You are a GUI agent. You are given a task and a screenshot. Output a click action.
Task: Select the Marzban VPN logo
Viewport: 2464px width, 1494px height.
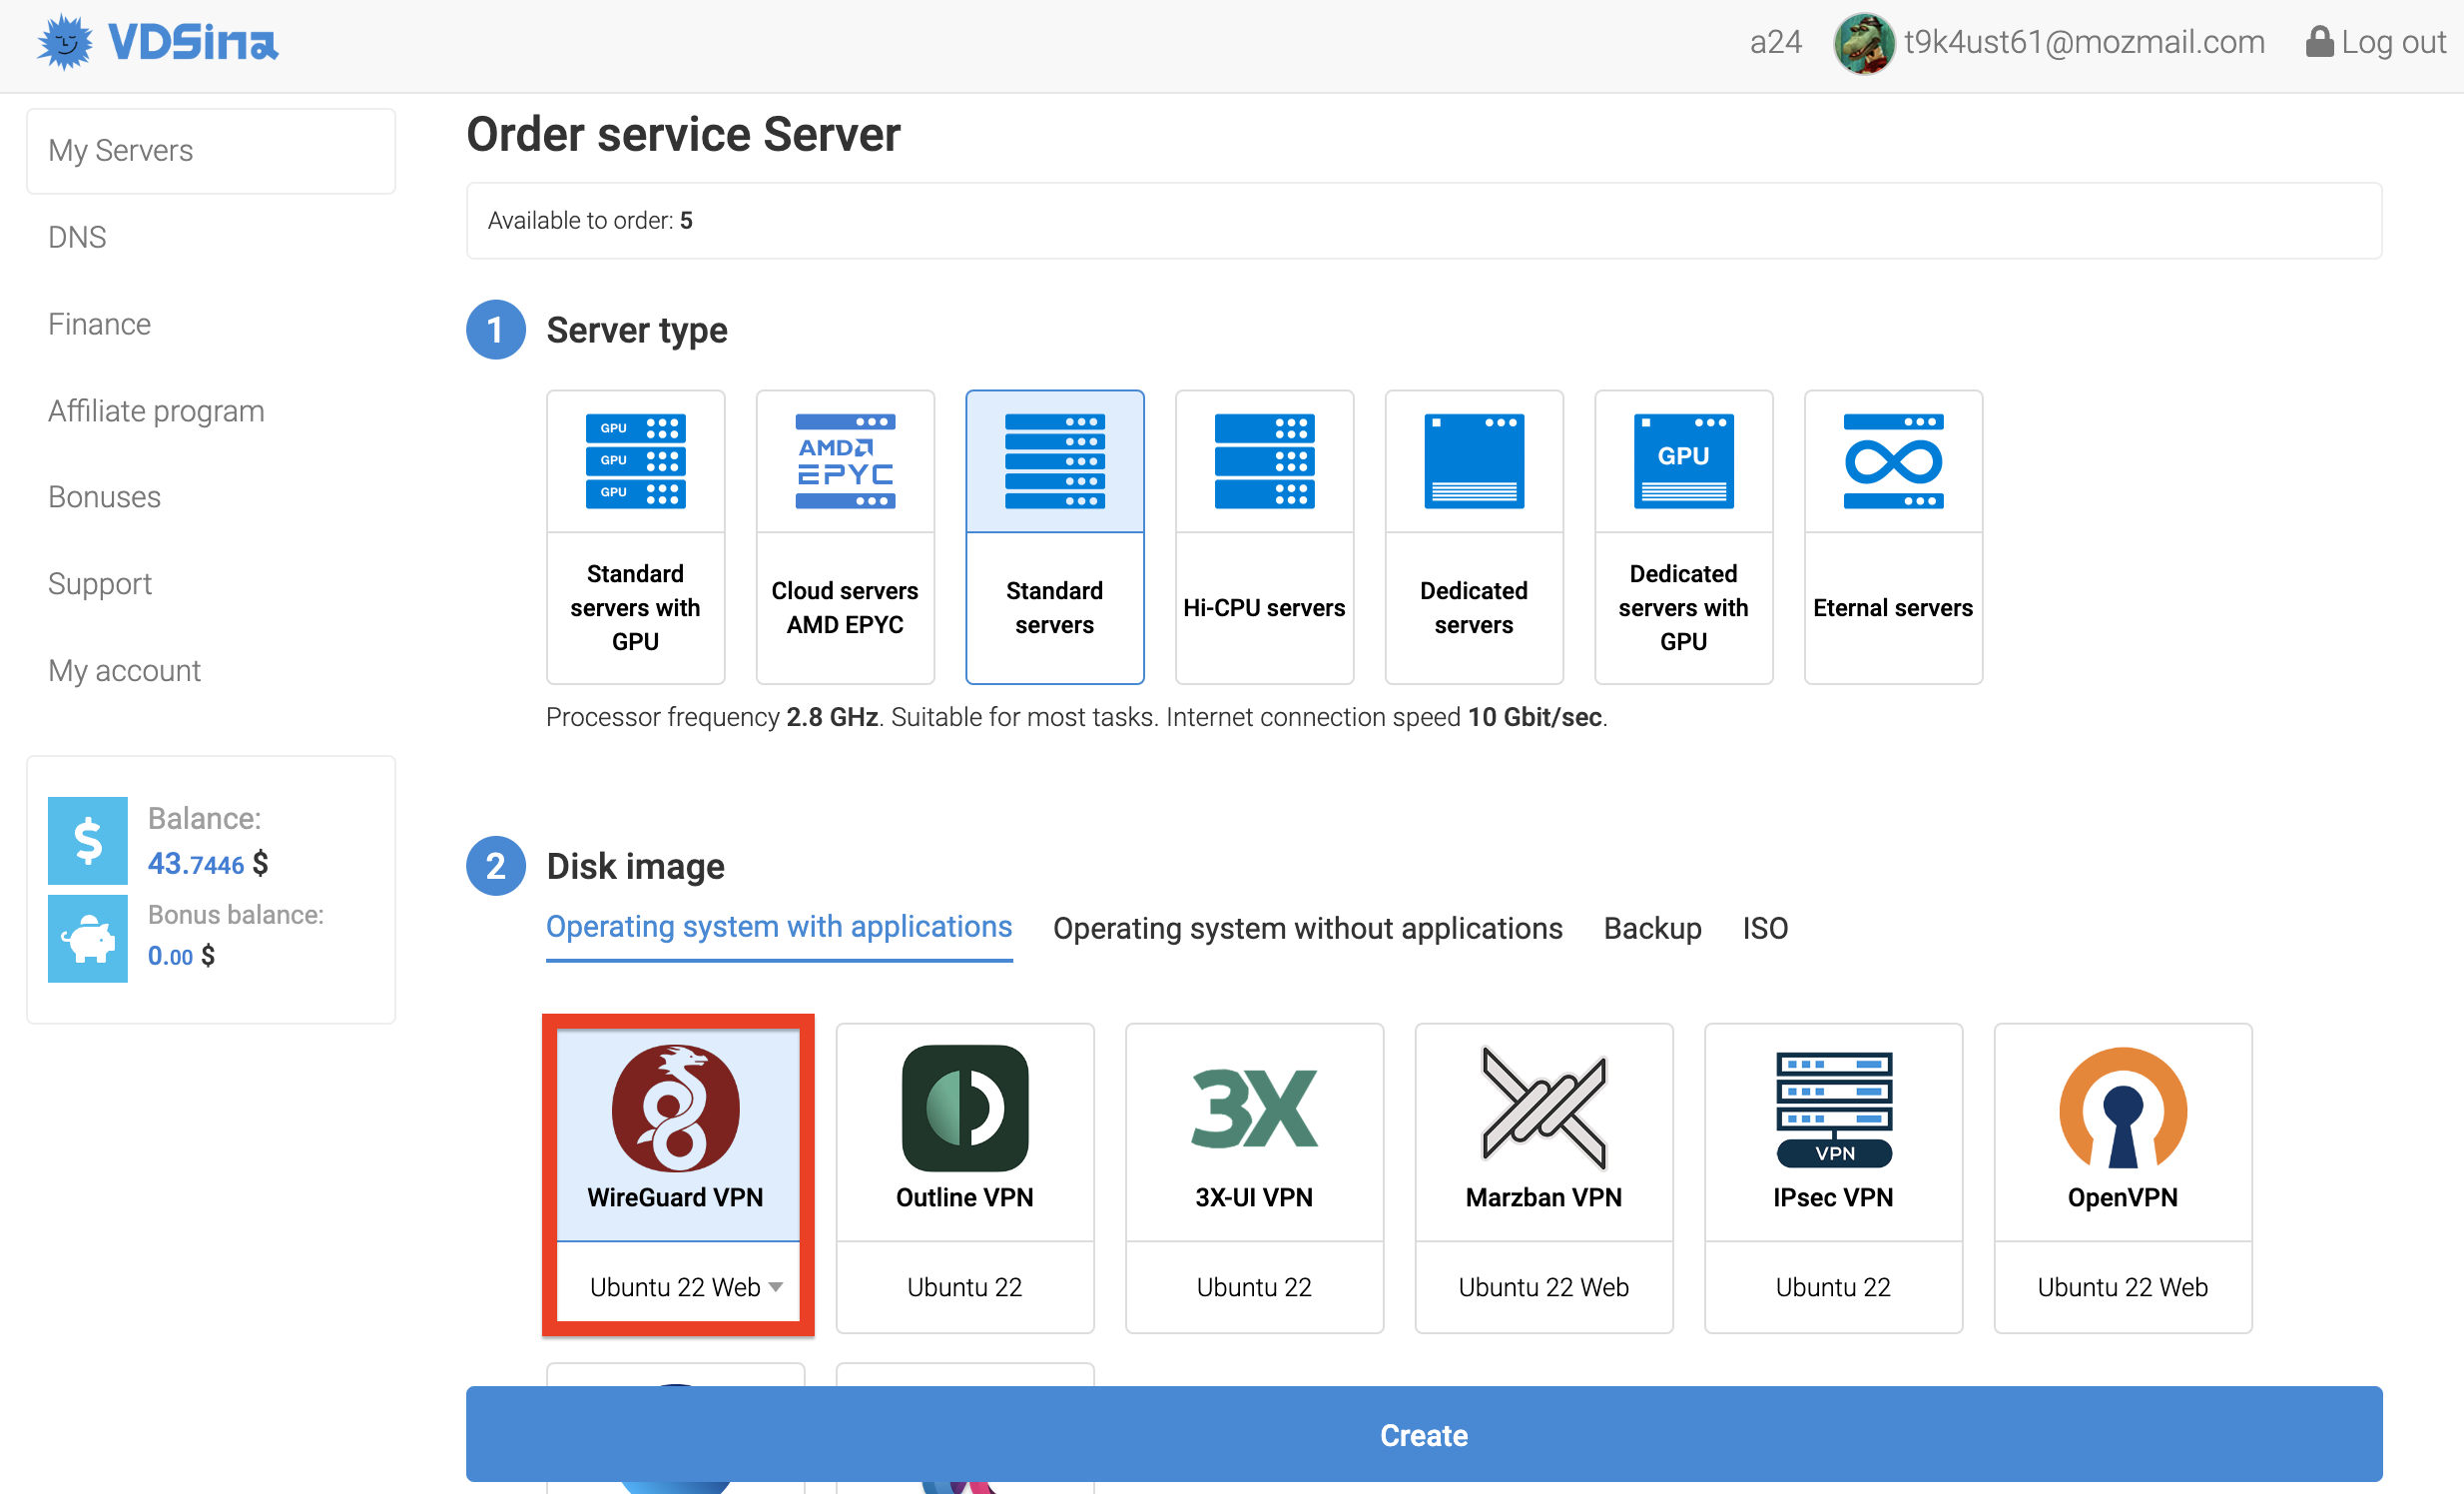point(1544,1108)
